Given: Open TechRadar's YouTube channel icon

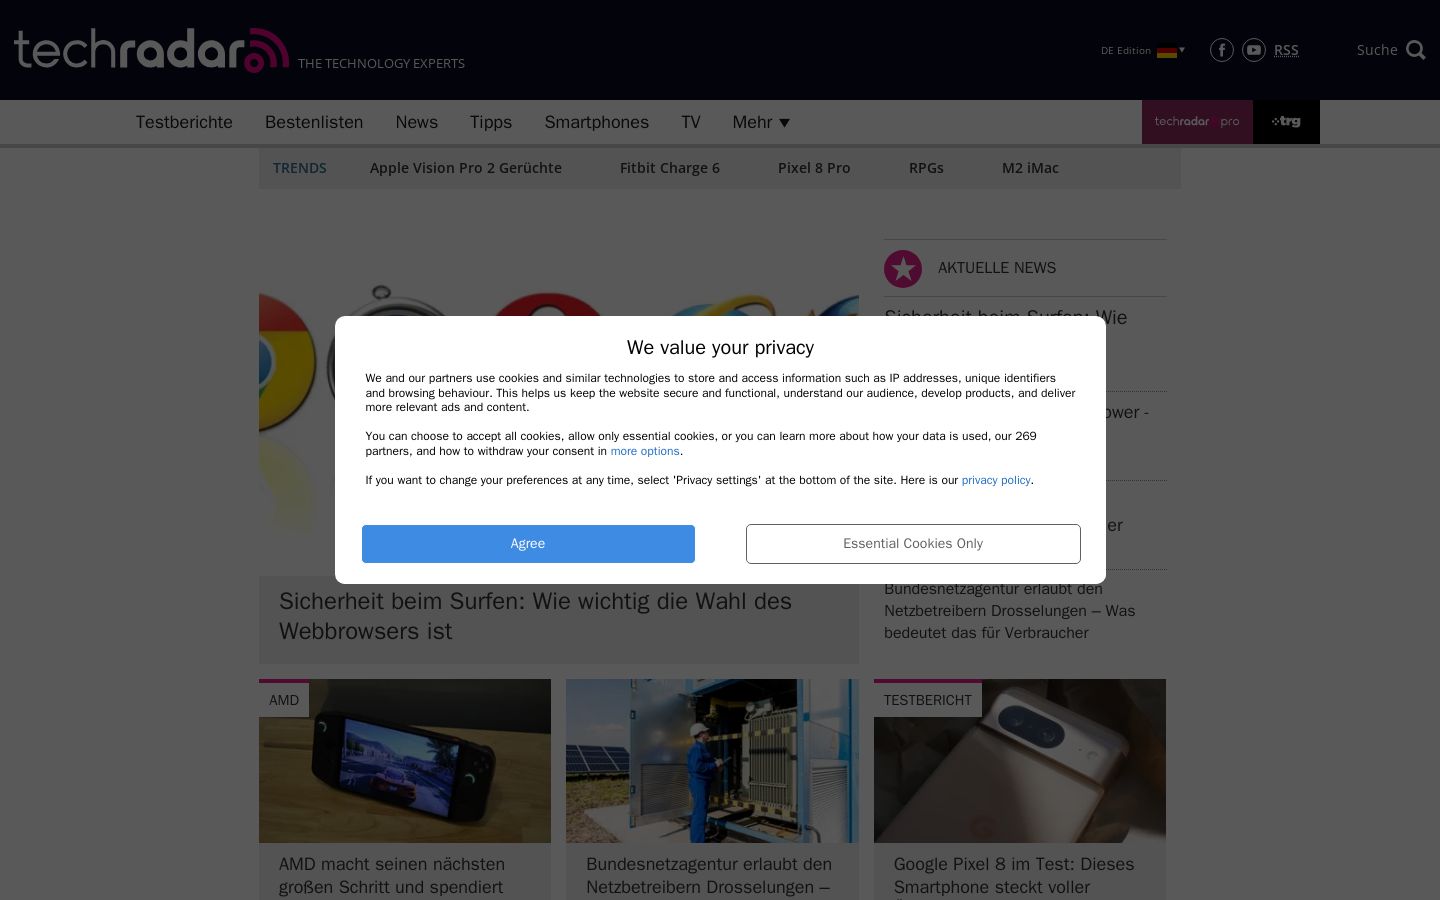Looking at the screenshot, I should pos(1253,50).
